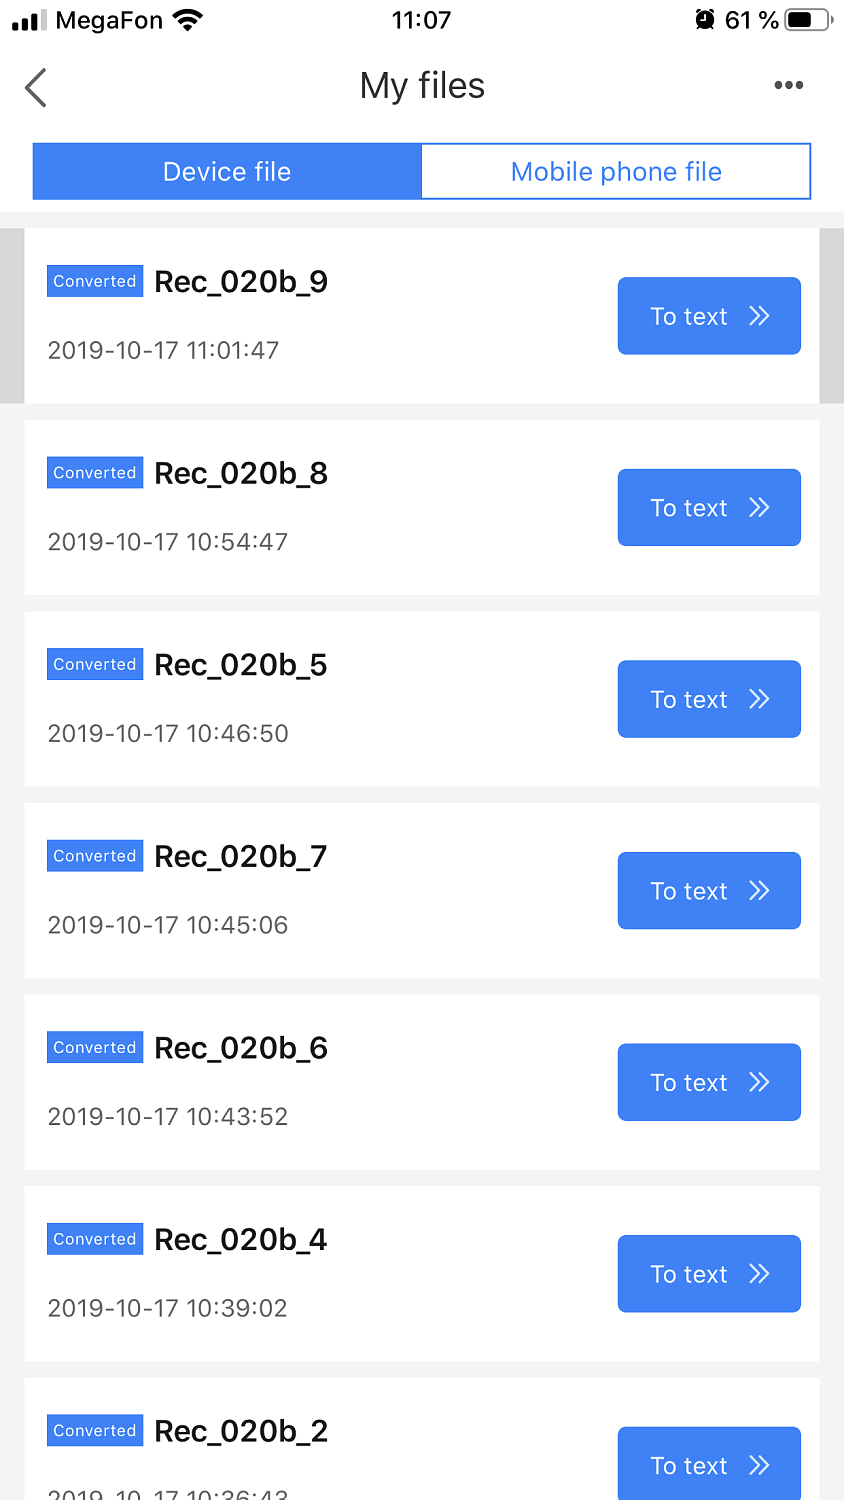Viewport: 844px width, 1500px height.
Task: Convert Rec_020b_9 to text
Action: point(709,316)
